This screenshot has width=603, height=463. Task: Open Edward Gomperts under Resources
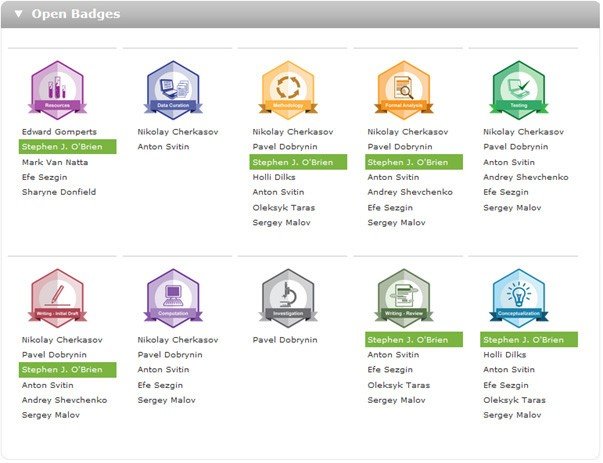coord(59,132)
